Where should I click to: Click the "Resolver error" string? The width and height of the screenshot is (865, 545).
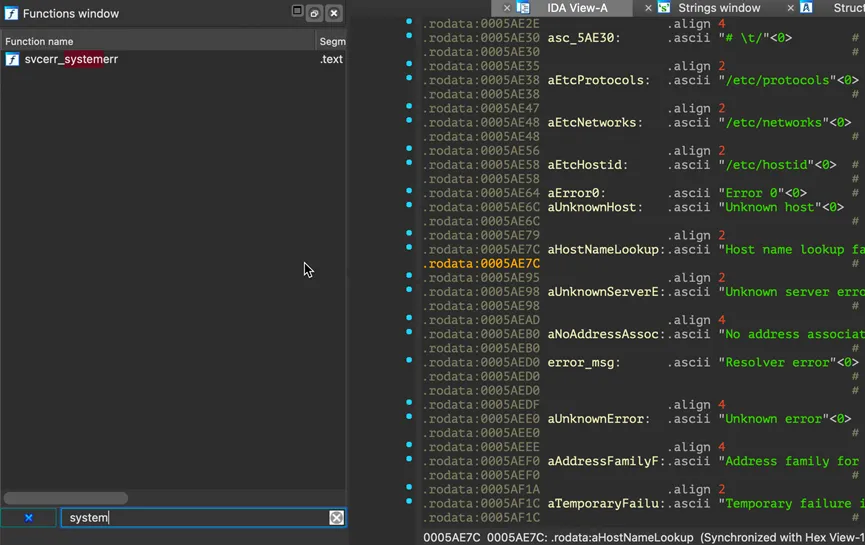coord(777,362)
